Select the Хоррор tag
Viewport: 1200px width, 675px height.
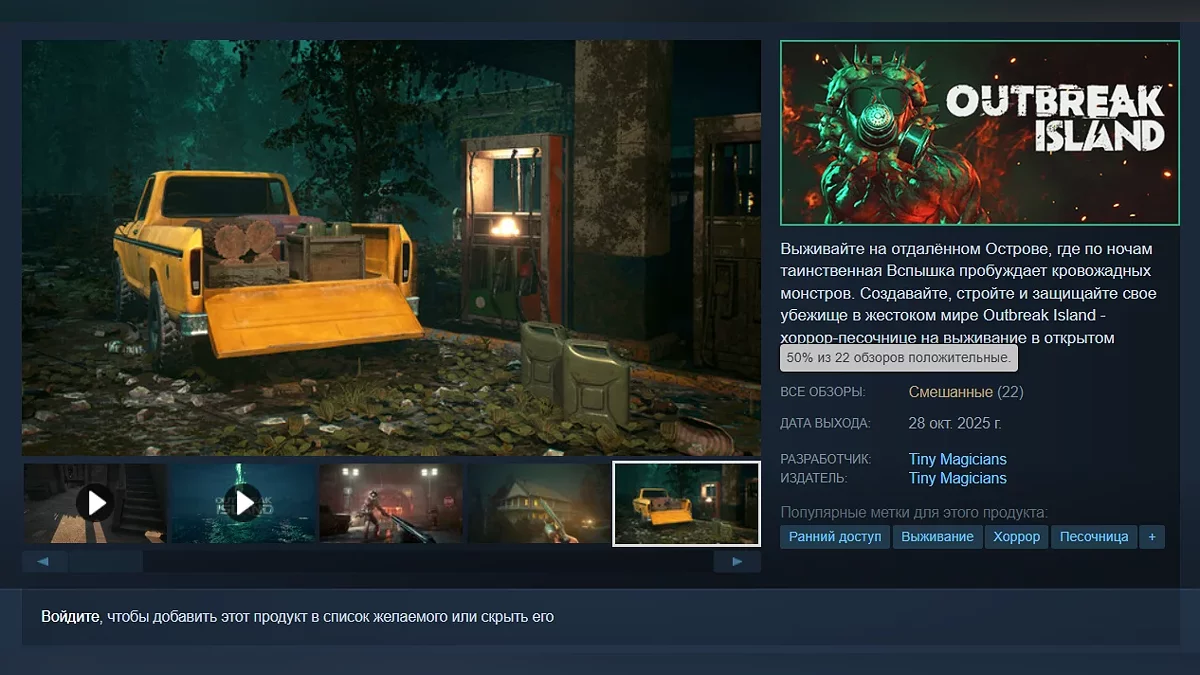(1016, 537)
